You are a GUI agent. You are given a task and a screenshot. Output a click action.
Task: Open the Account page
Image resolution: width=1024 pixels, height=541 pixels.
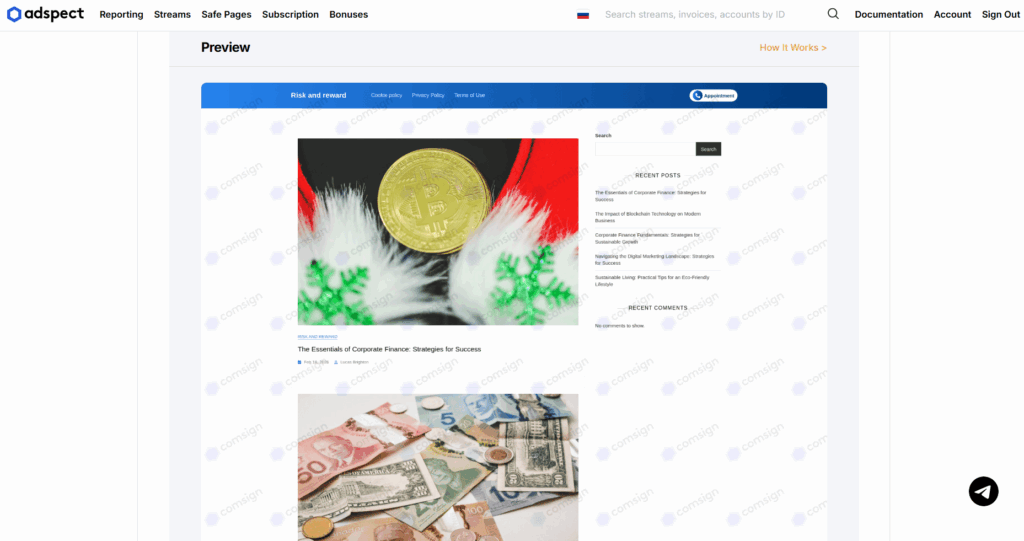point(952,14)
